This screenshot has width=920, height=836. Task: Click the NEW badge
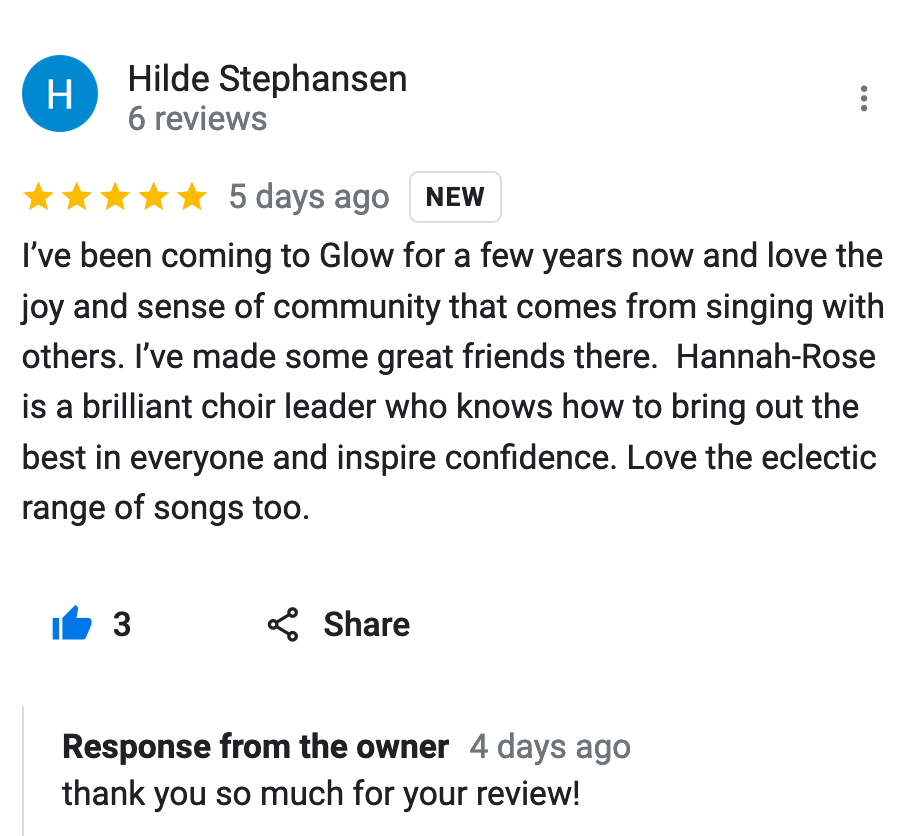coord(455,197)
